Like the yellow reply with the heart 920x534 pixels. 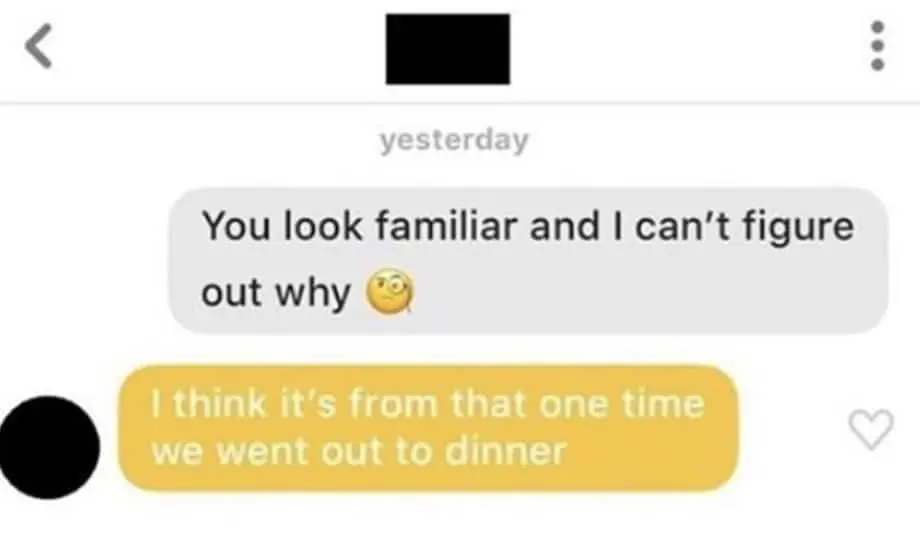871,429
